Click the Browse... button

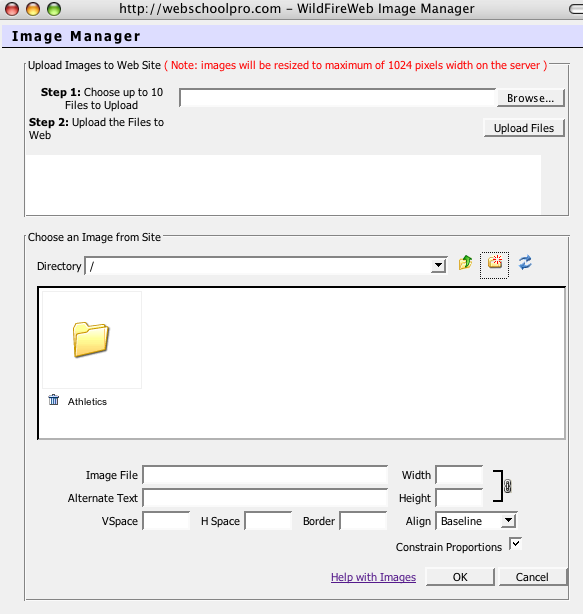(x=531, y=98)
